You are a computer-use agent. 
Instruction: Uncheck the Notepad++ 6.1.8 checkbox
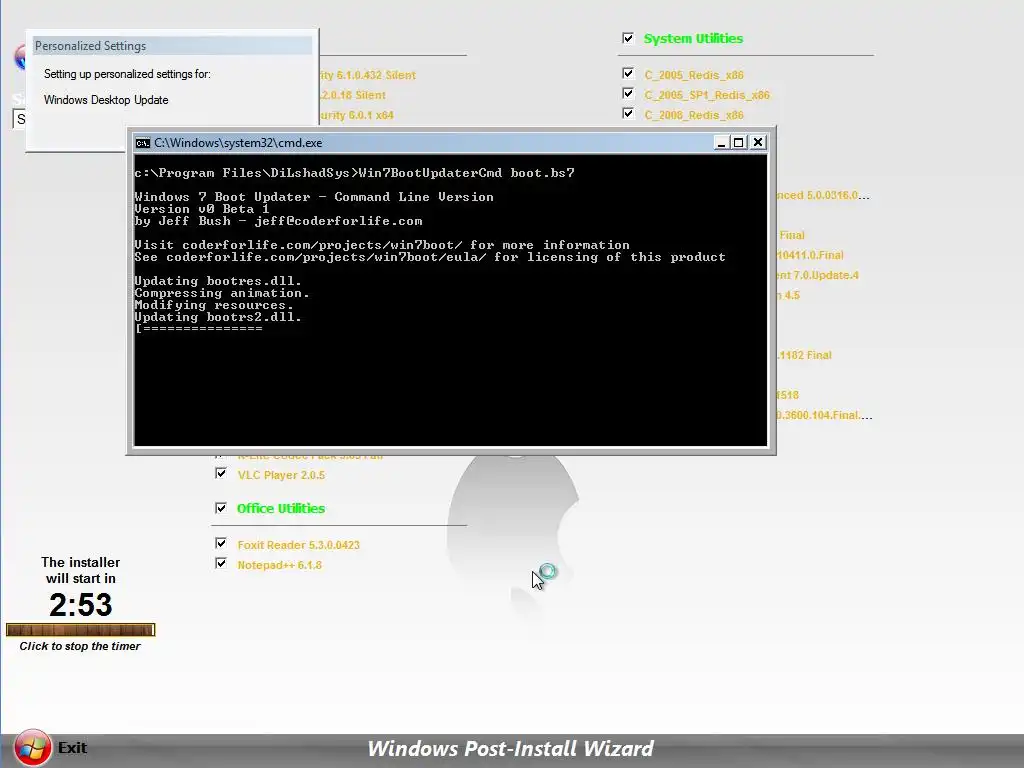click(221, 564)
